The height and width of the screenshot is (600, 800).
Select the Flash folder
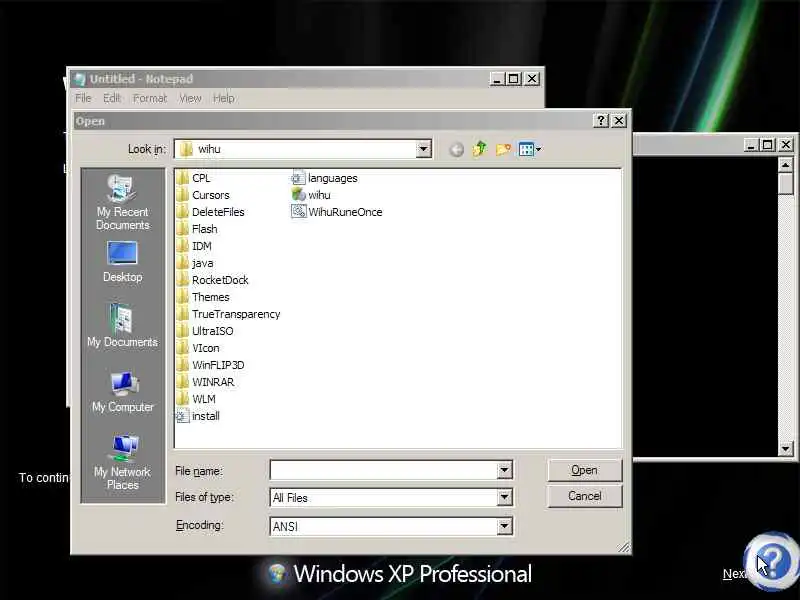pos(197,229)
